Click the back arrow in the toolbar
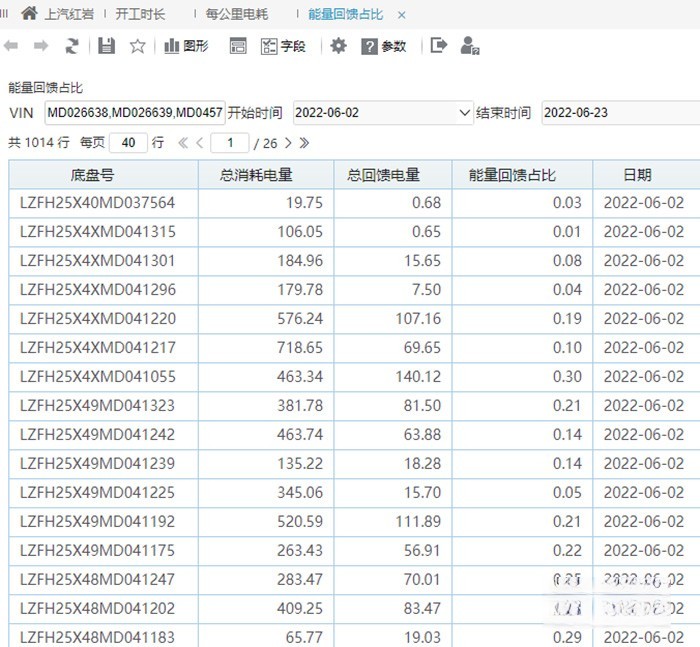The width and height of the screenshot is (700, 647). 11,46
